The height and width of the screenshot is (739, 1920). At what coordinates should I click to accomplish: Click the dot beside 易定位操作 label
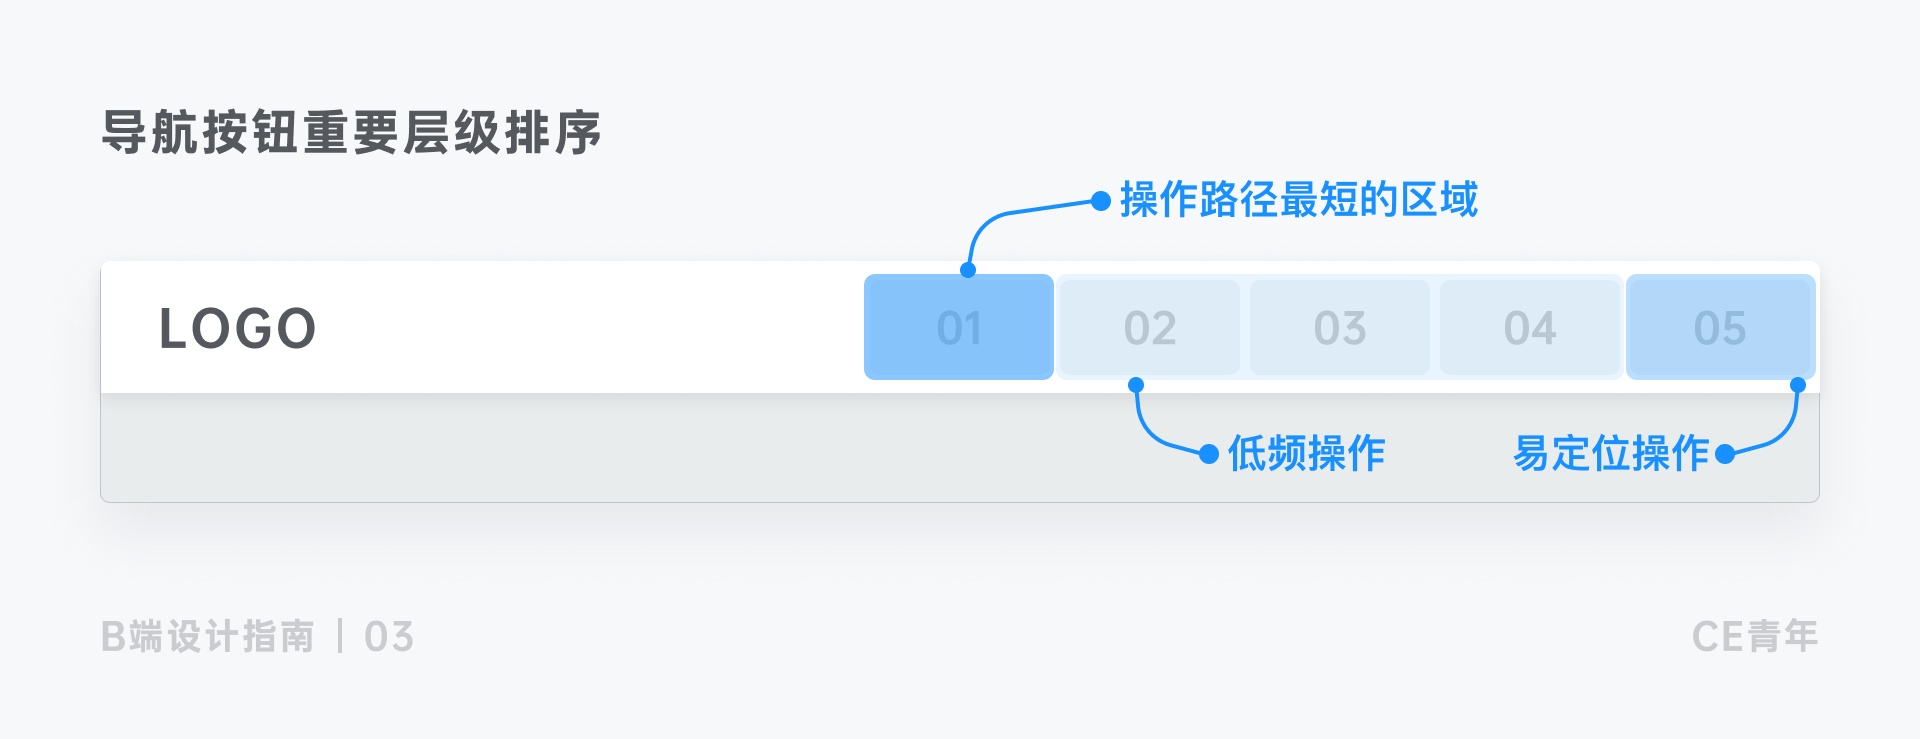(1725, 454)
